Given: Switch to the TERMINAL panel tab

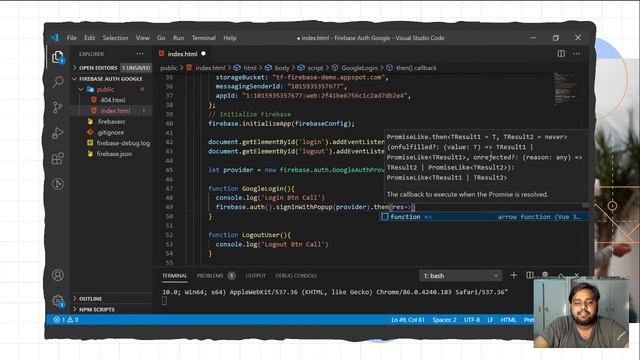Looking at the screenshot, I should click(x=174, y=276).
